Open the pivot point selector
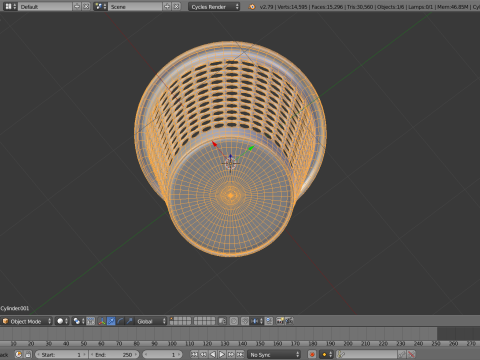 click(x=79, y=321)
